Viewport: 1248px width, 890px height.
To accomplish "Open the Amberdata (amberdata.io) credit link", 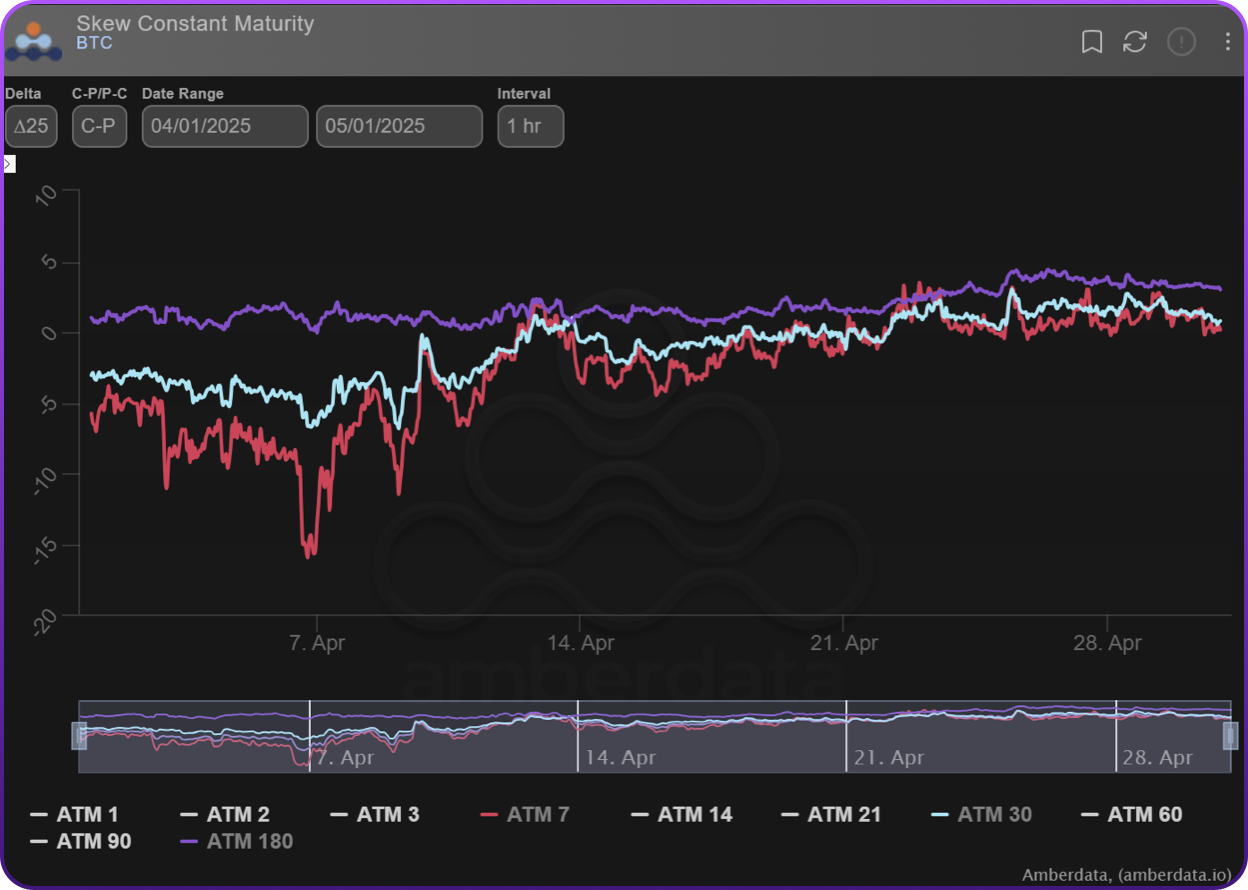I will point(1126,874).
